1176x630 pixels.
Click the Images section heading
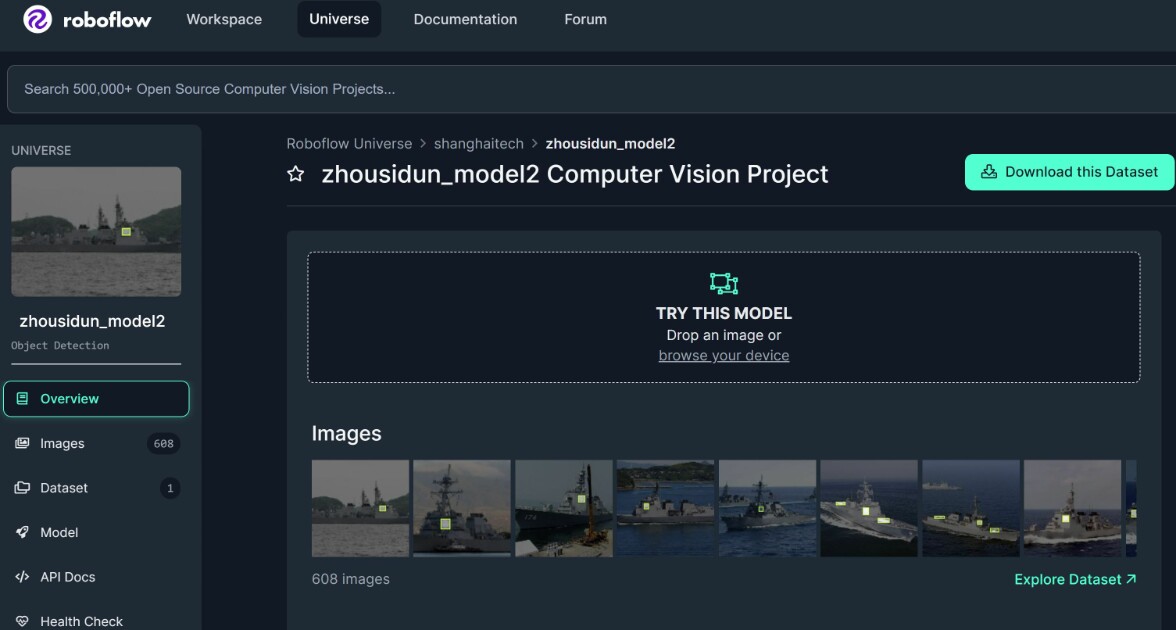point(346,434)
